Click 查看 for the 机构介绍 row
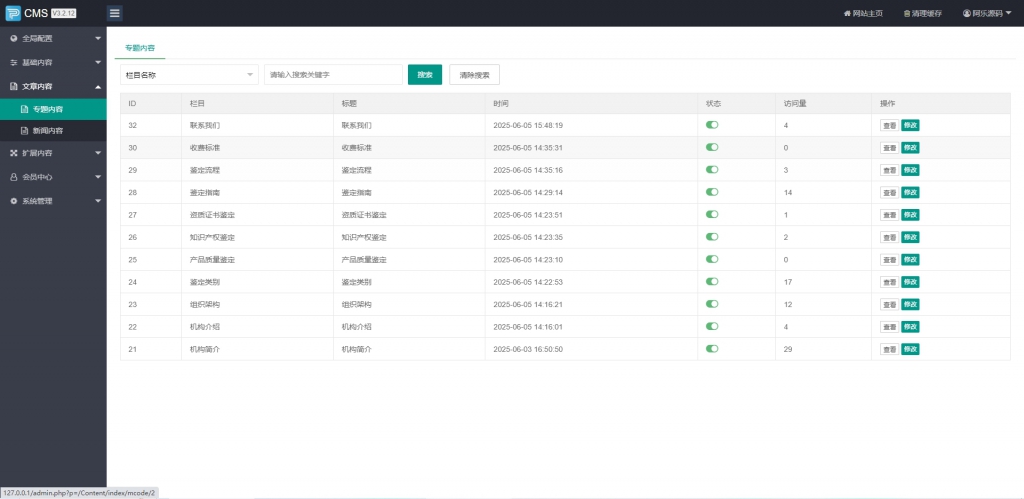Image resolution: width=1024 pixels, height=499 pixels. pos(889,327)
